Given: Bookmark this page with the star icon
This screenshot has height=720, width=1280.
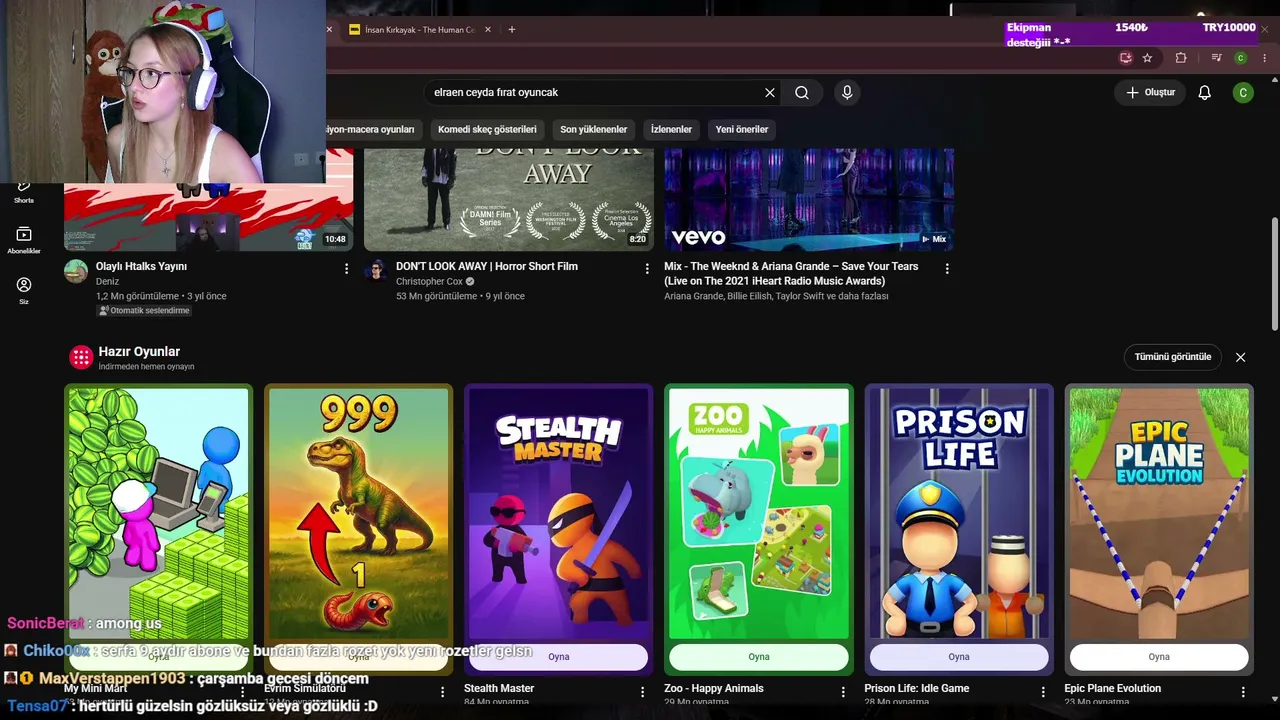Looking at the screenshot, I should 1147,58.
